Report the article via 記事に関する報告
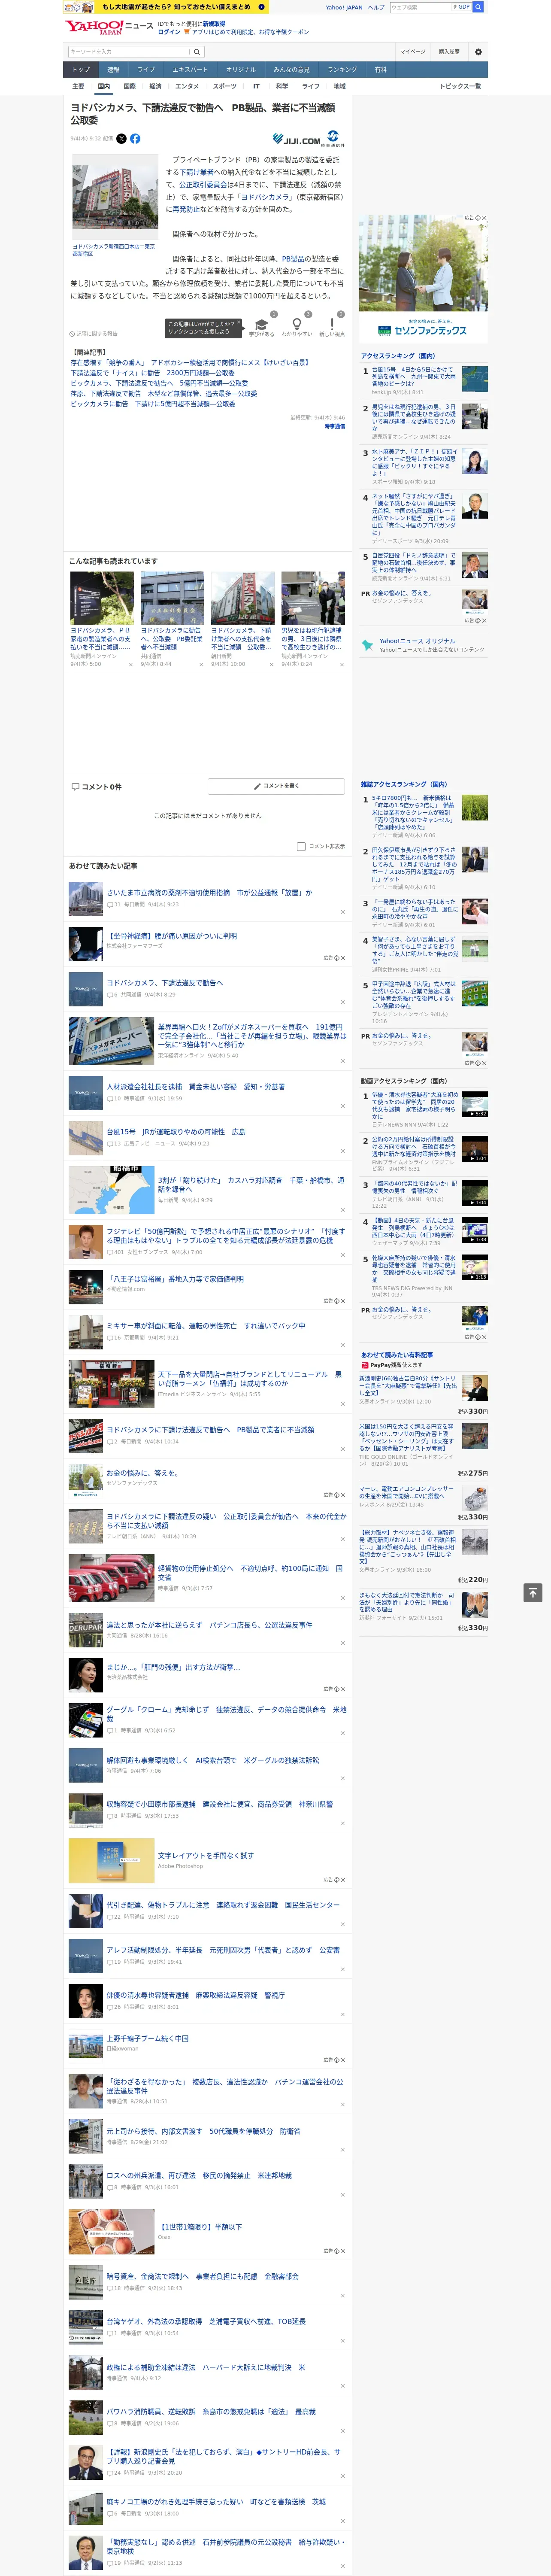 pyautogui.click(x=94, y=334)
